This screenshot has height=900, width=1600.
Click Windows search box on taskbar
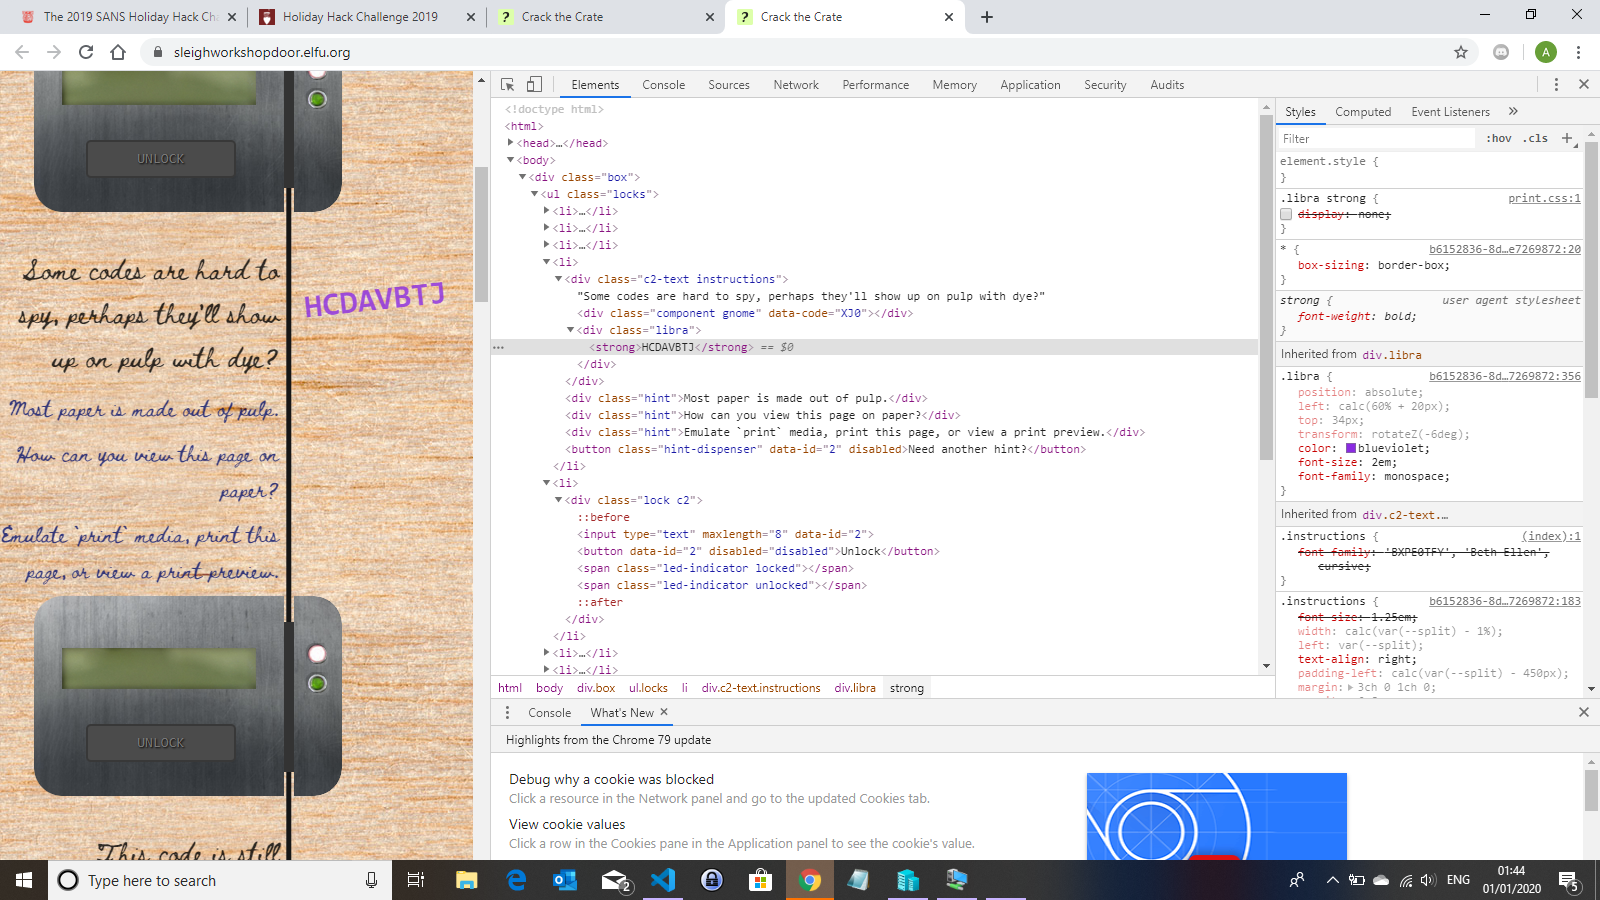click(x=219, y=880)
